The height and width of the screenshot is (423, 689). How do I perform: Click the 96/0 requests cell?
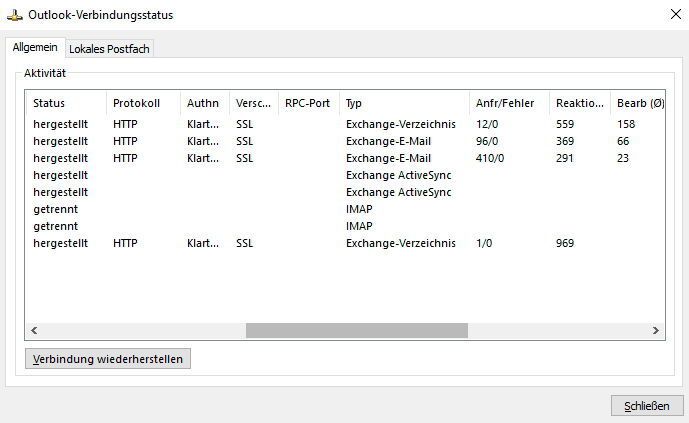pos(487,141)
